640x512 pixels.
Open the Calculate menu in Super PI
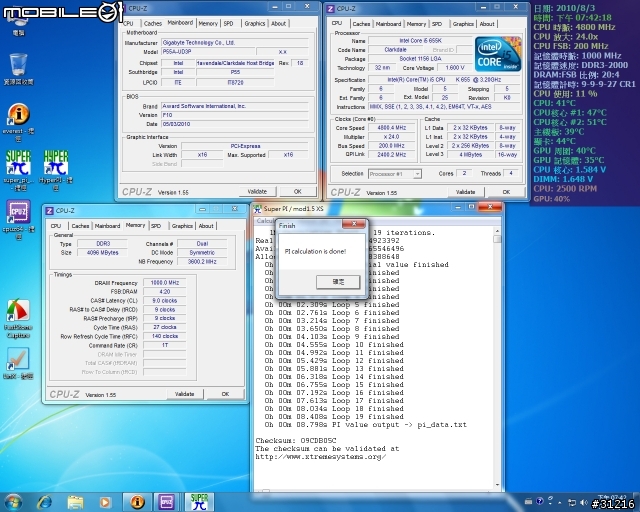click(x=265, y=221)
